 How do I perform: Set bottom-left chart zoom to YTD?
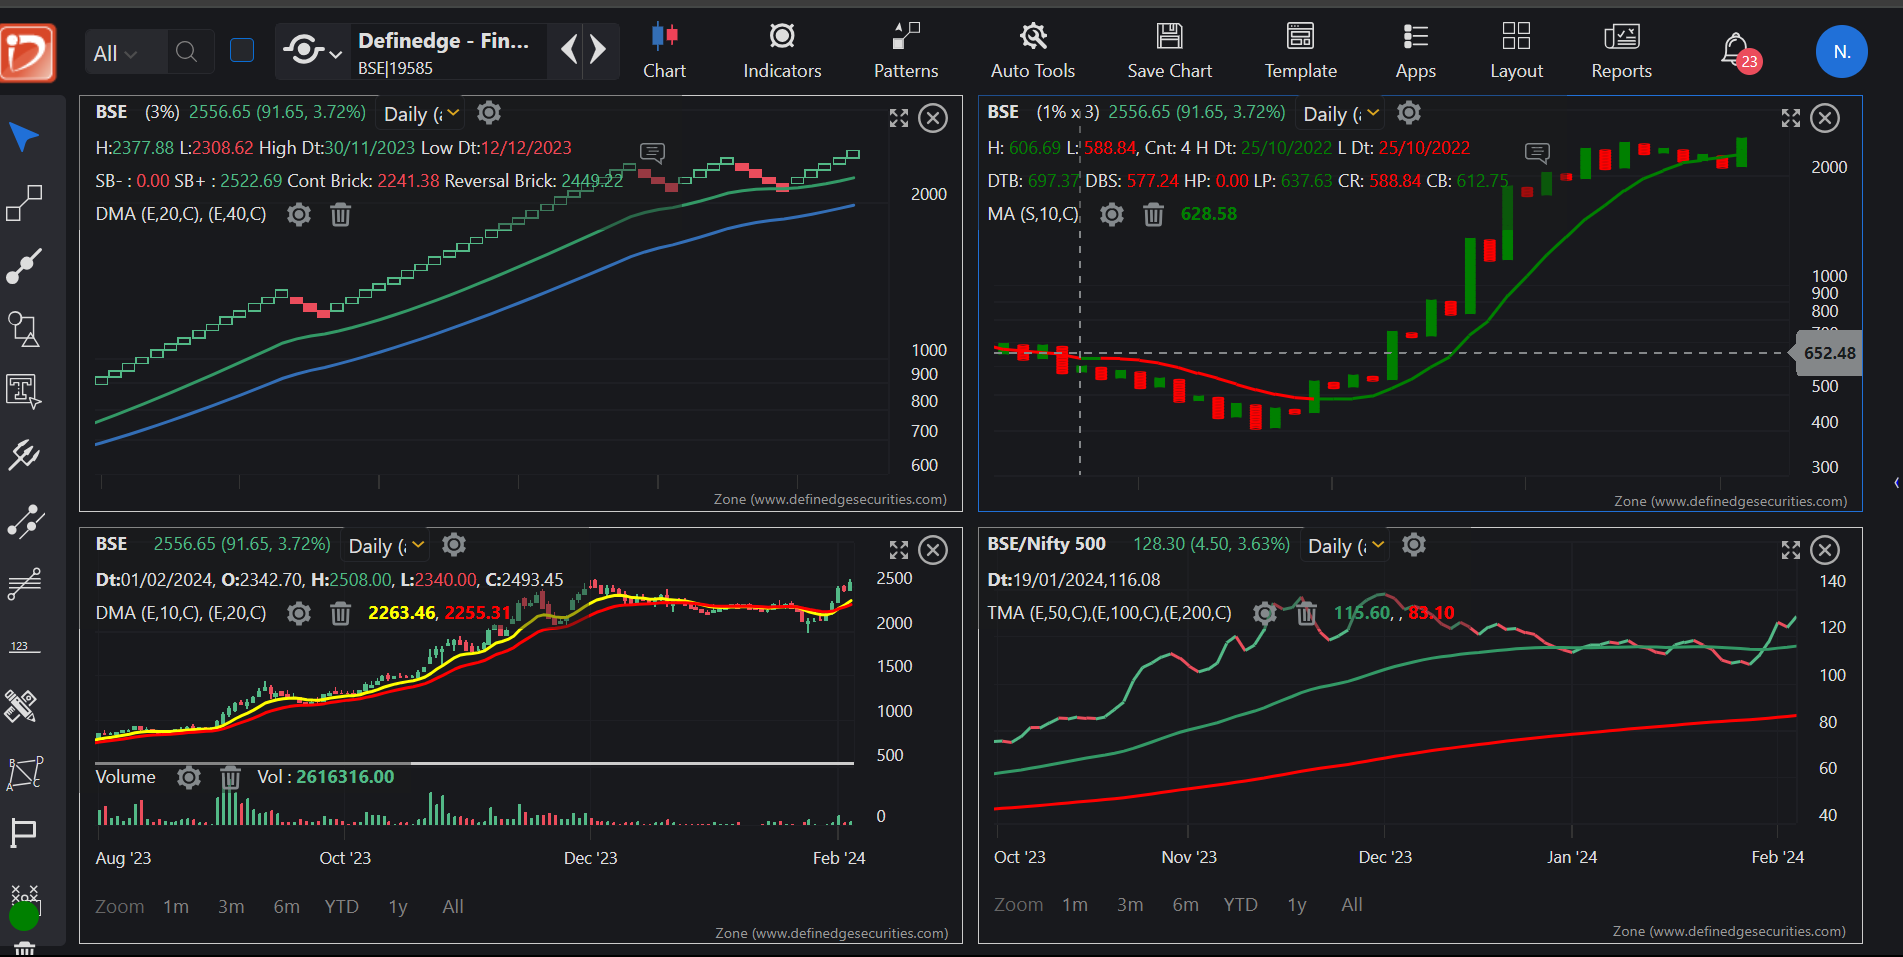[341, 907]
